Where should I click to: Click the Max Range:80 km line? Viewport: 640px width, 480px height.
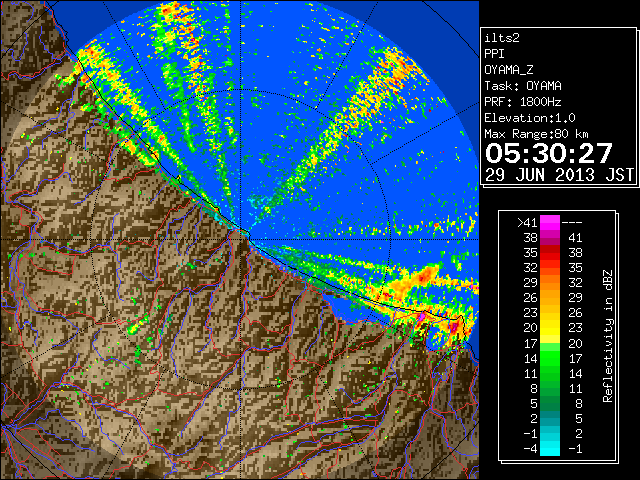(x=536, y=134)
